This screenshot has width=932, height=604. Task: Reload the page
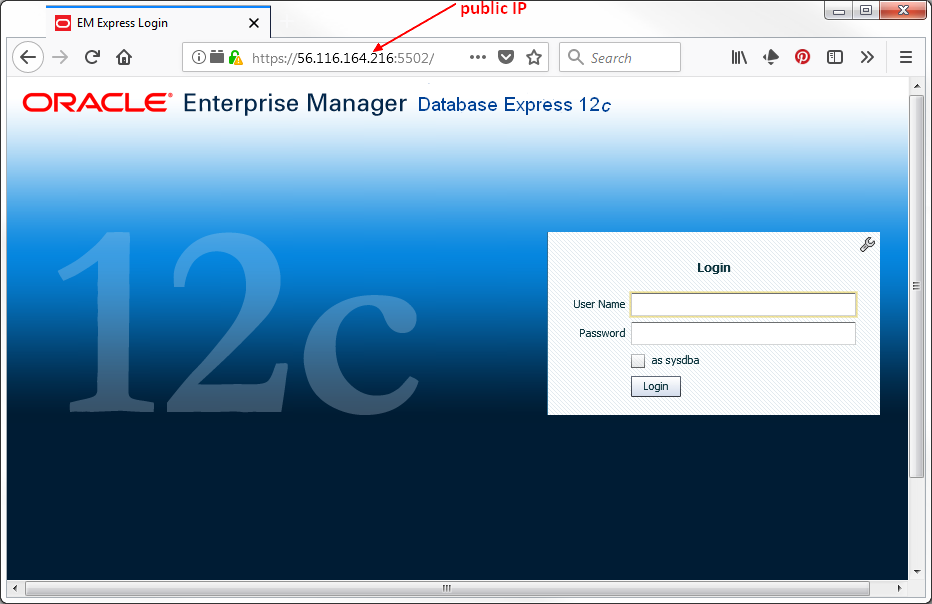[x=92, y=57]
